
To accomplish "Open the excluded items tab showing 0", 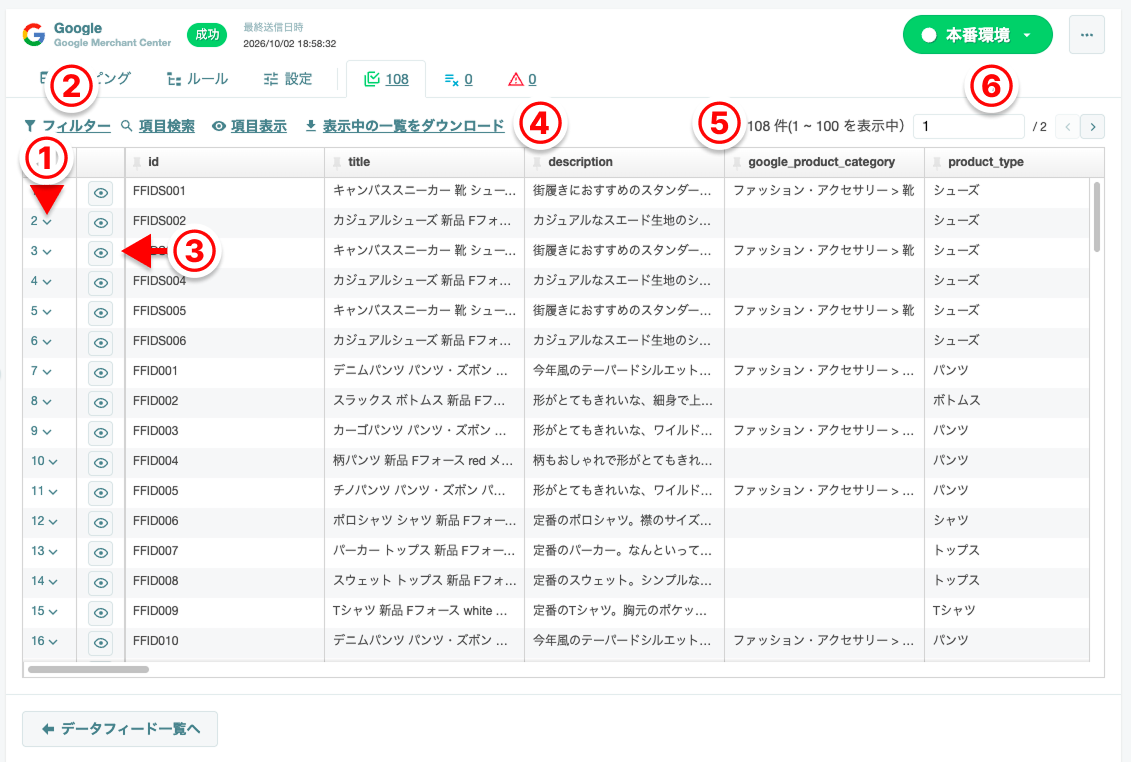I will tap(459, 79).
